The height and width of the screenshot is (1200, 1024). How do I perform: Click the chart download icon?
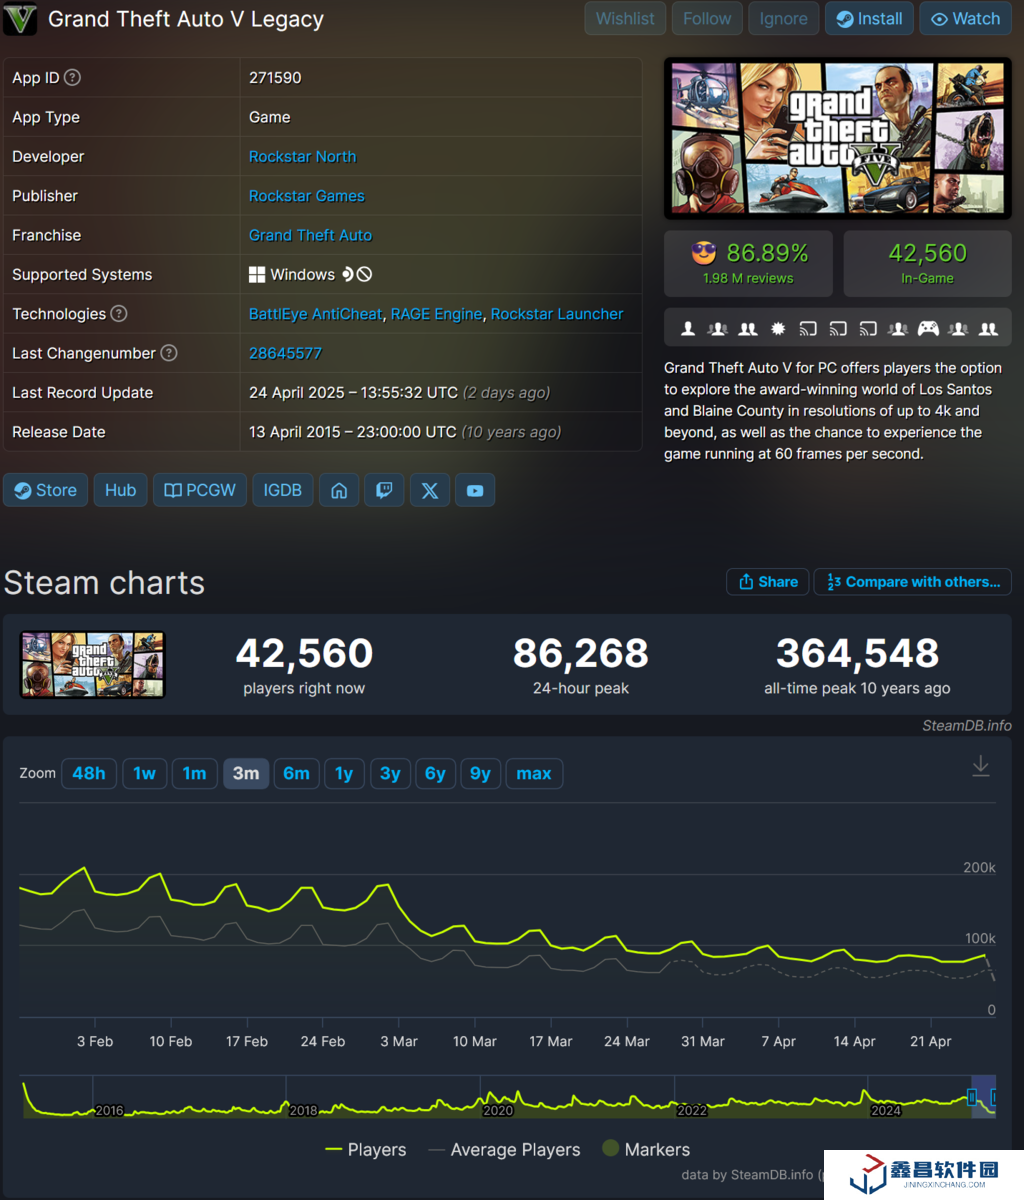tap(981, 766)
